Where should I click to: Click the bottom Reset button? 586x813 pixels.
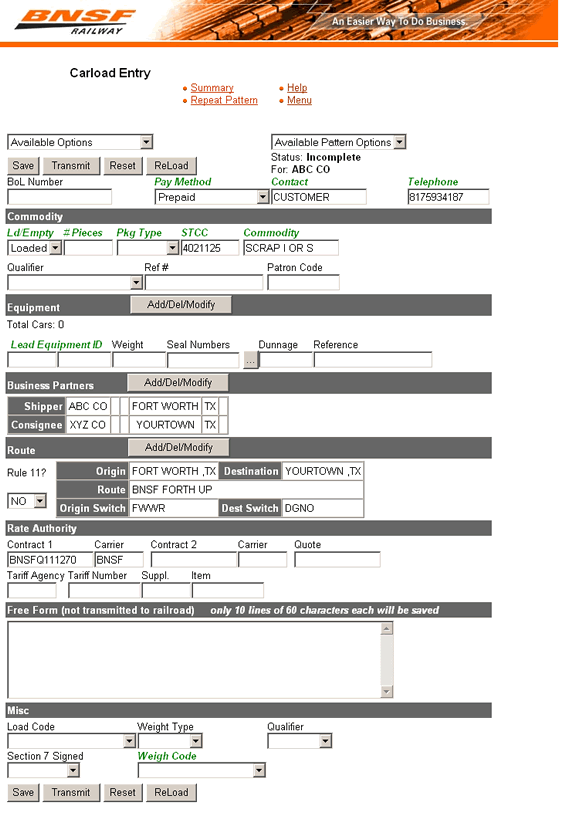click(x=122, y=792)
